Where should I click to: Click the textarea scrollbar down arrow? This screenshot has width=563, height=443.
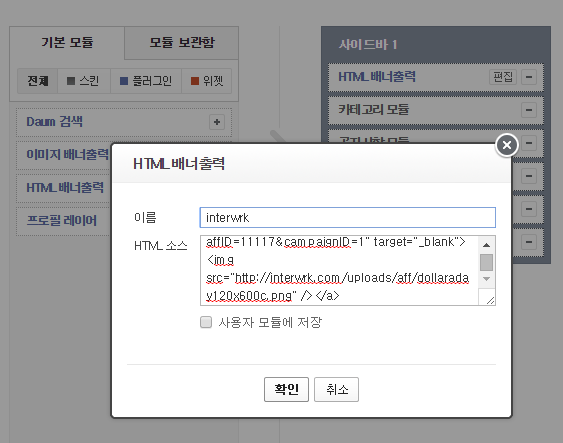(x=487, y=279)
